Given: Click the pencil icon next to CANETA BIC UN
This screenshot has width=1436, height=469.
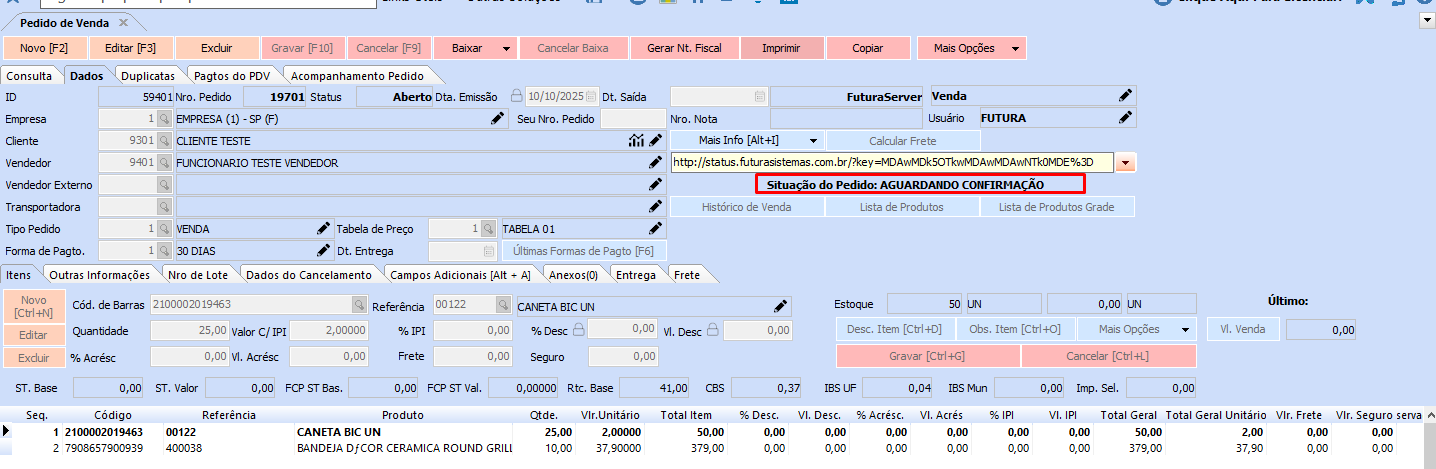Looking at the screenshot, I should (781, 305).
